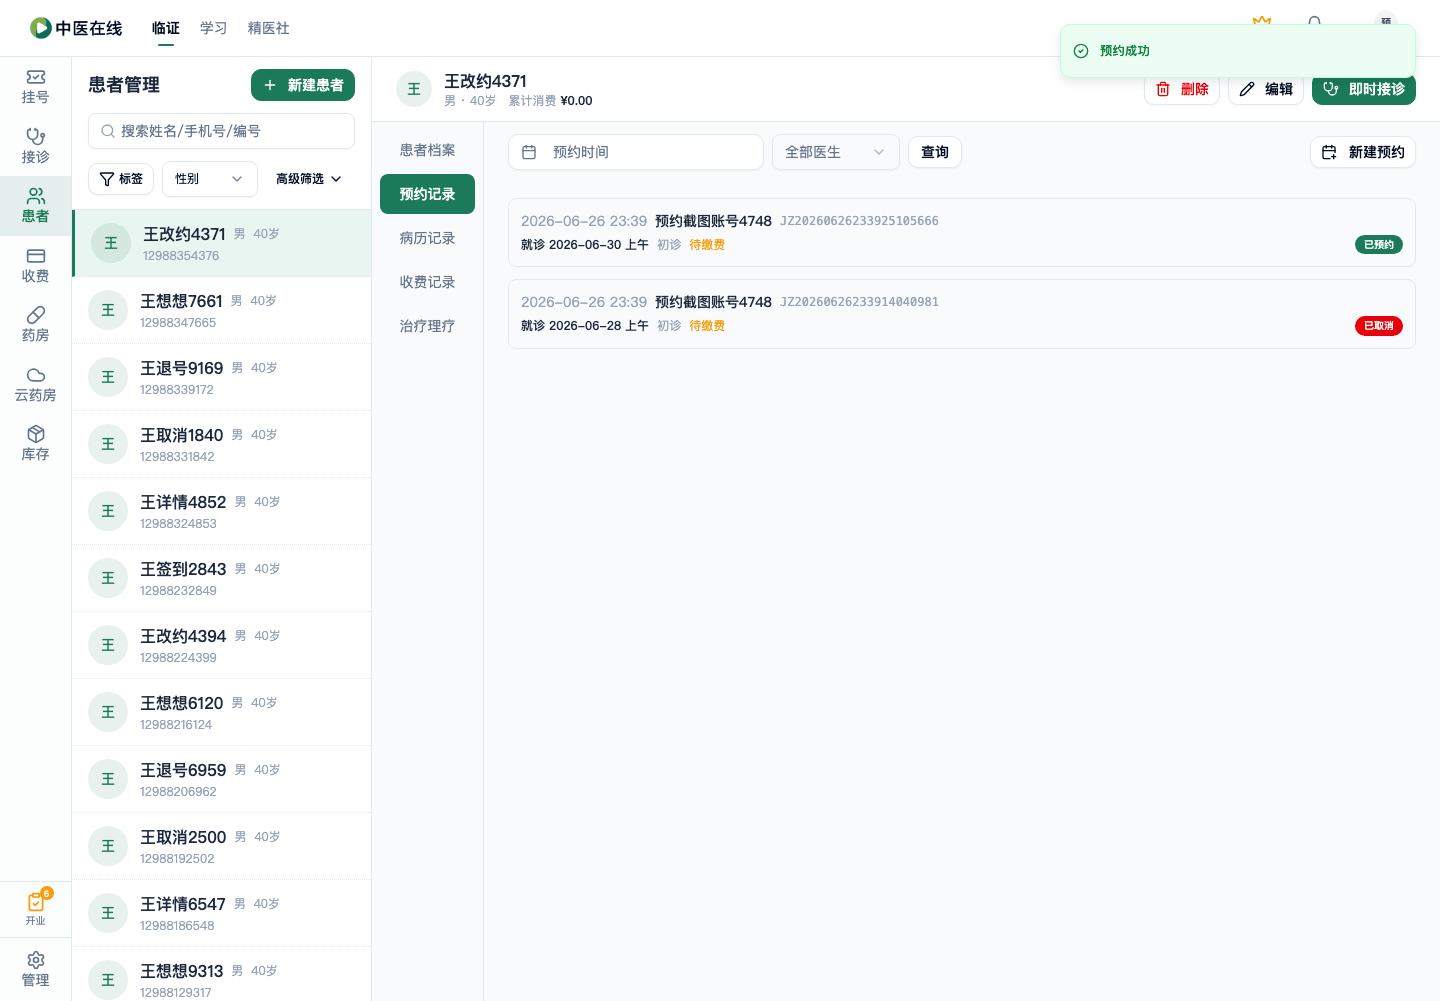Click the 即时接诊 button
The width and height of the screenshot is (1440, 1001).
[1364, 89]
